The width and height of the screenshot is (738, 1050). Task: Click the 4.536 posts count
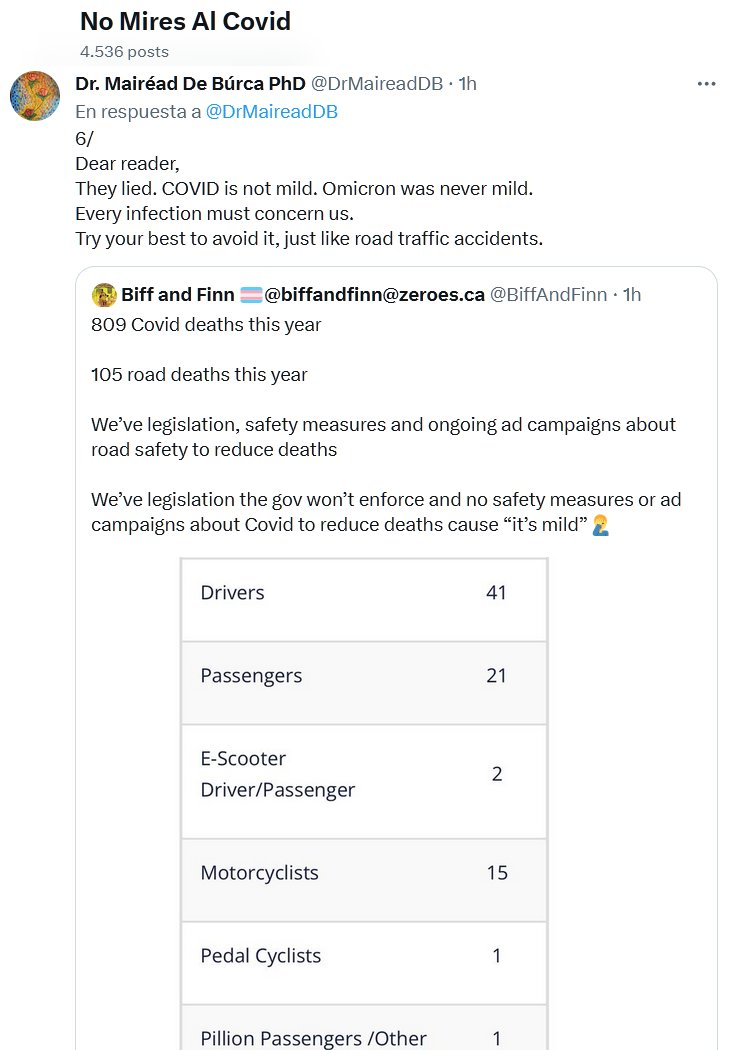click(x=124, y=52)
